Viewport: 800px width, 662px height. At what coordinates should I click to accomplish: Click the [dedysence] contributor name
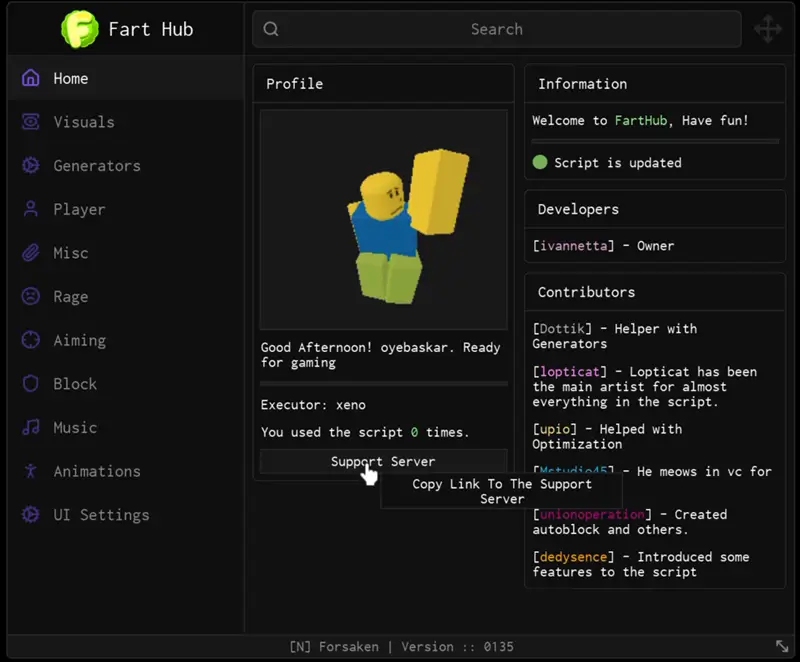click(x=573, y=557)
